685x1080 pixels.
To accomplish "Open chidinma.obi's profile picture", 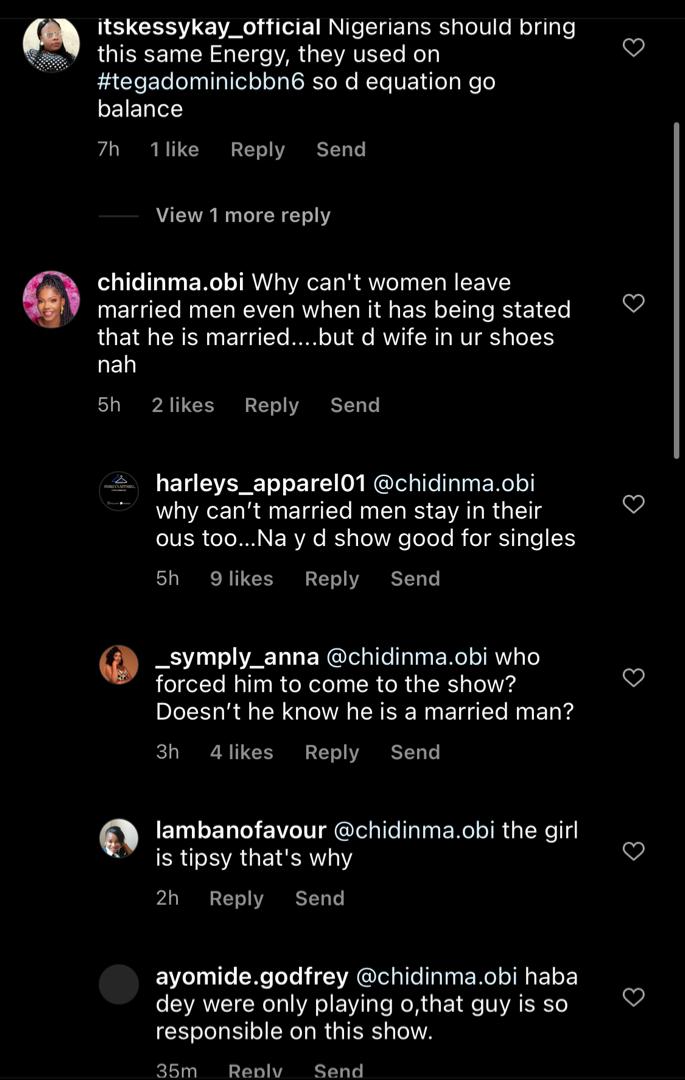I will tap(51, 299).
